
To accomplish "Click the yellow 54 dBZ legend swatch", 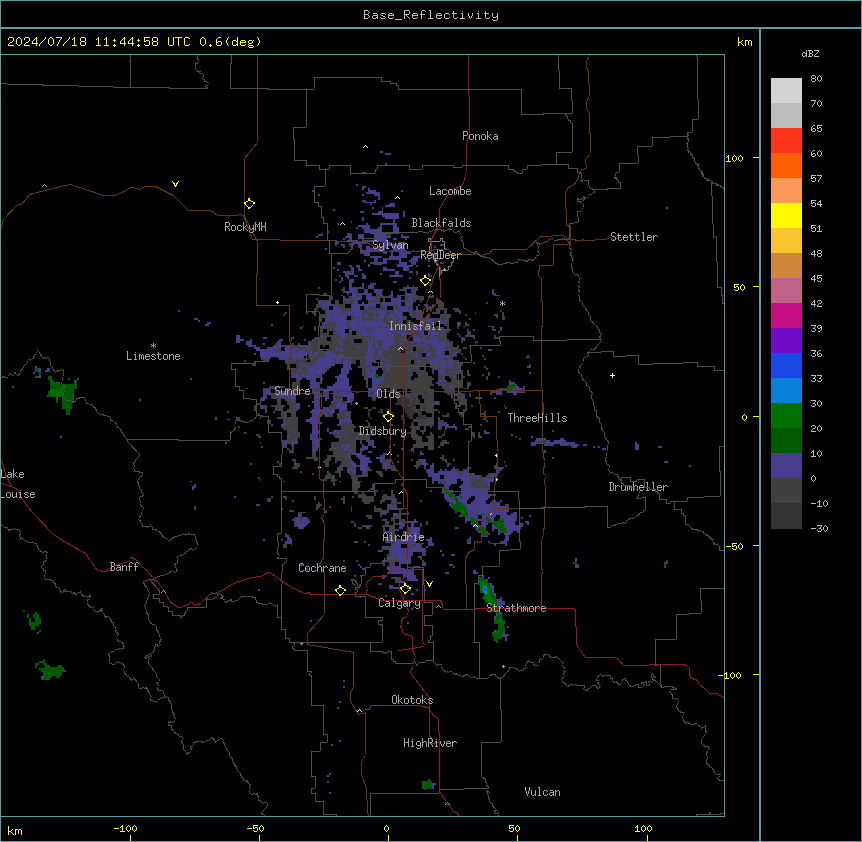I will point(786,215).
